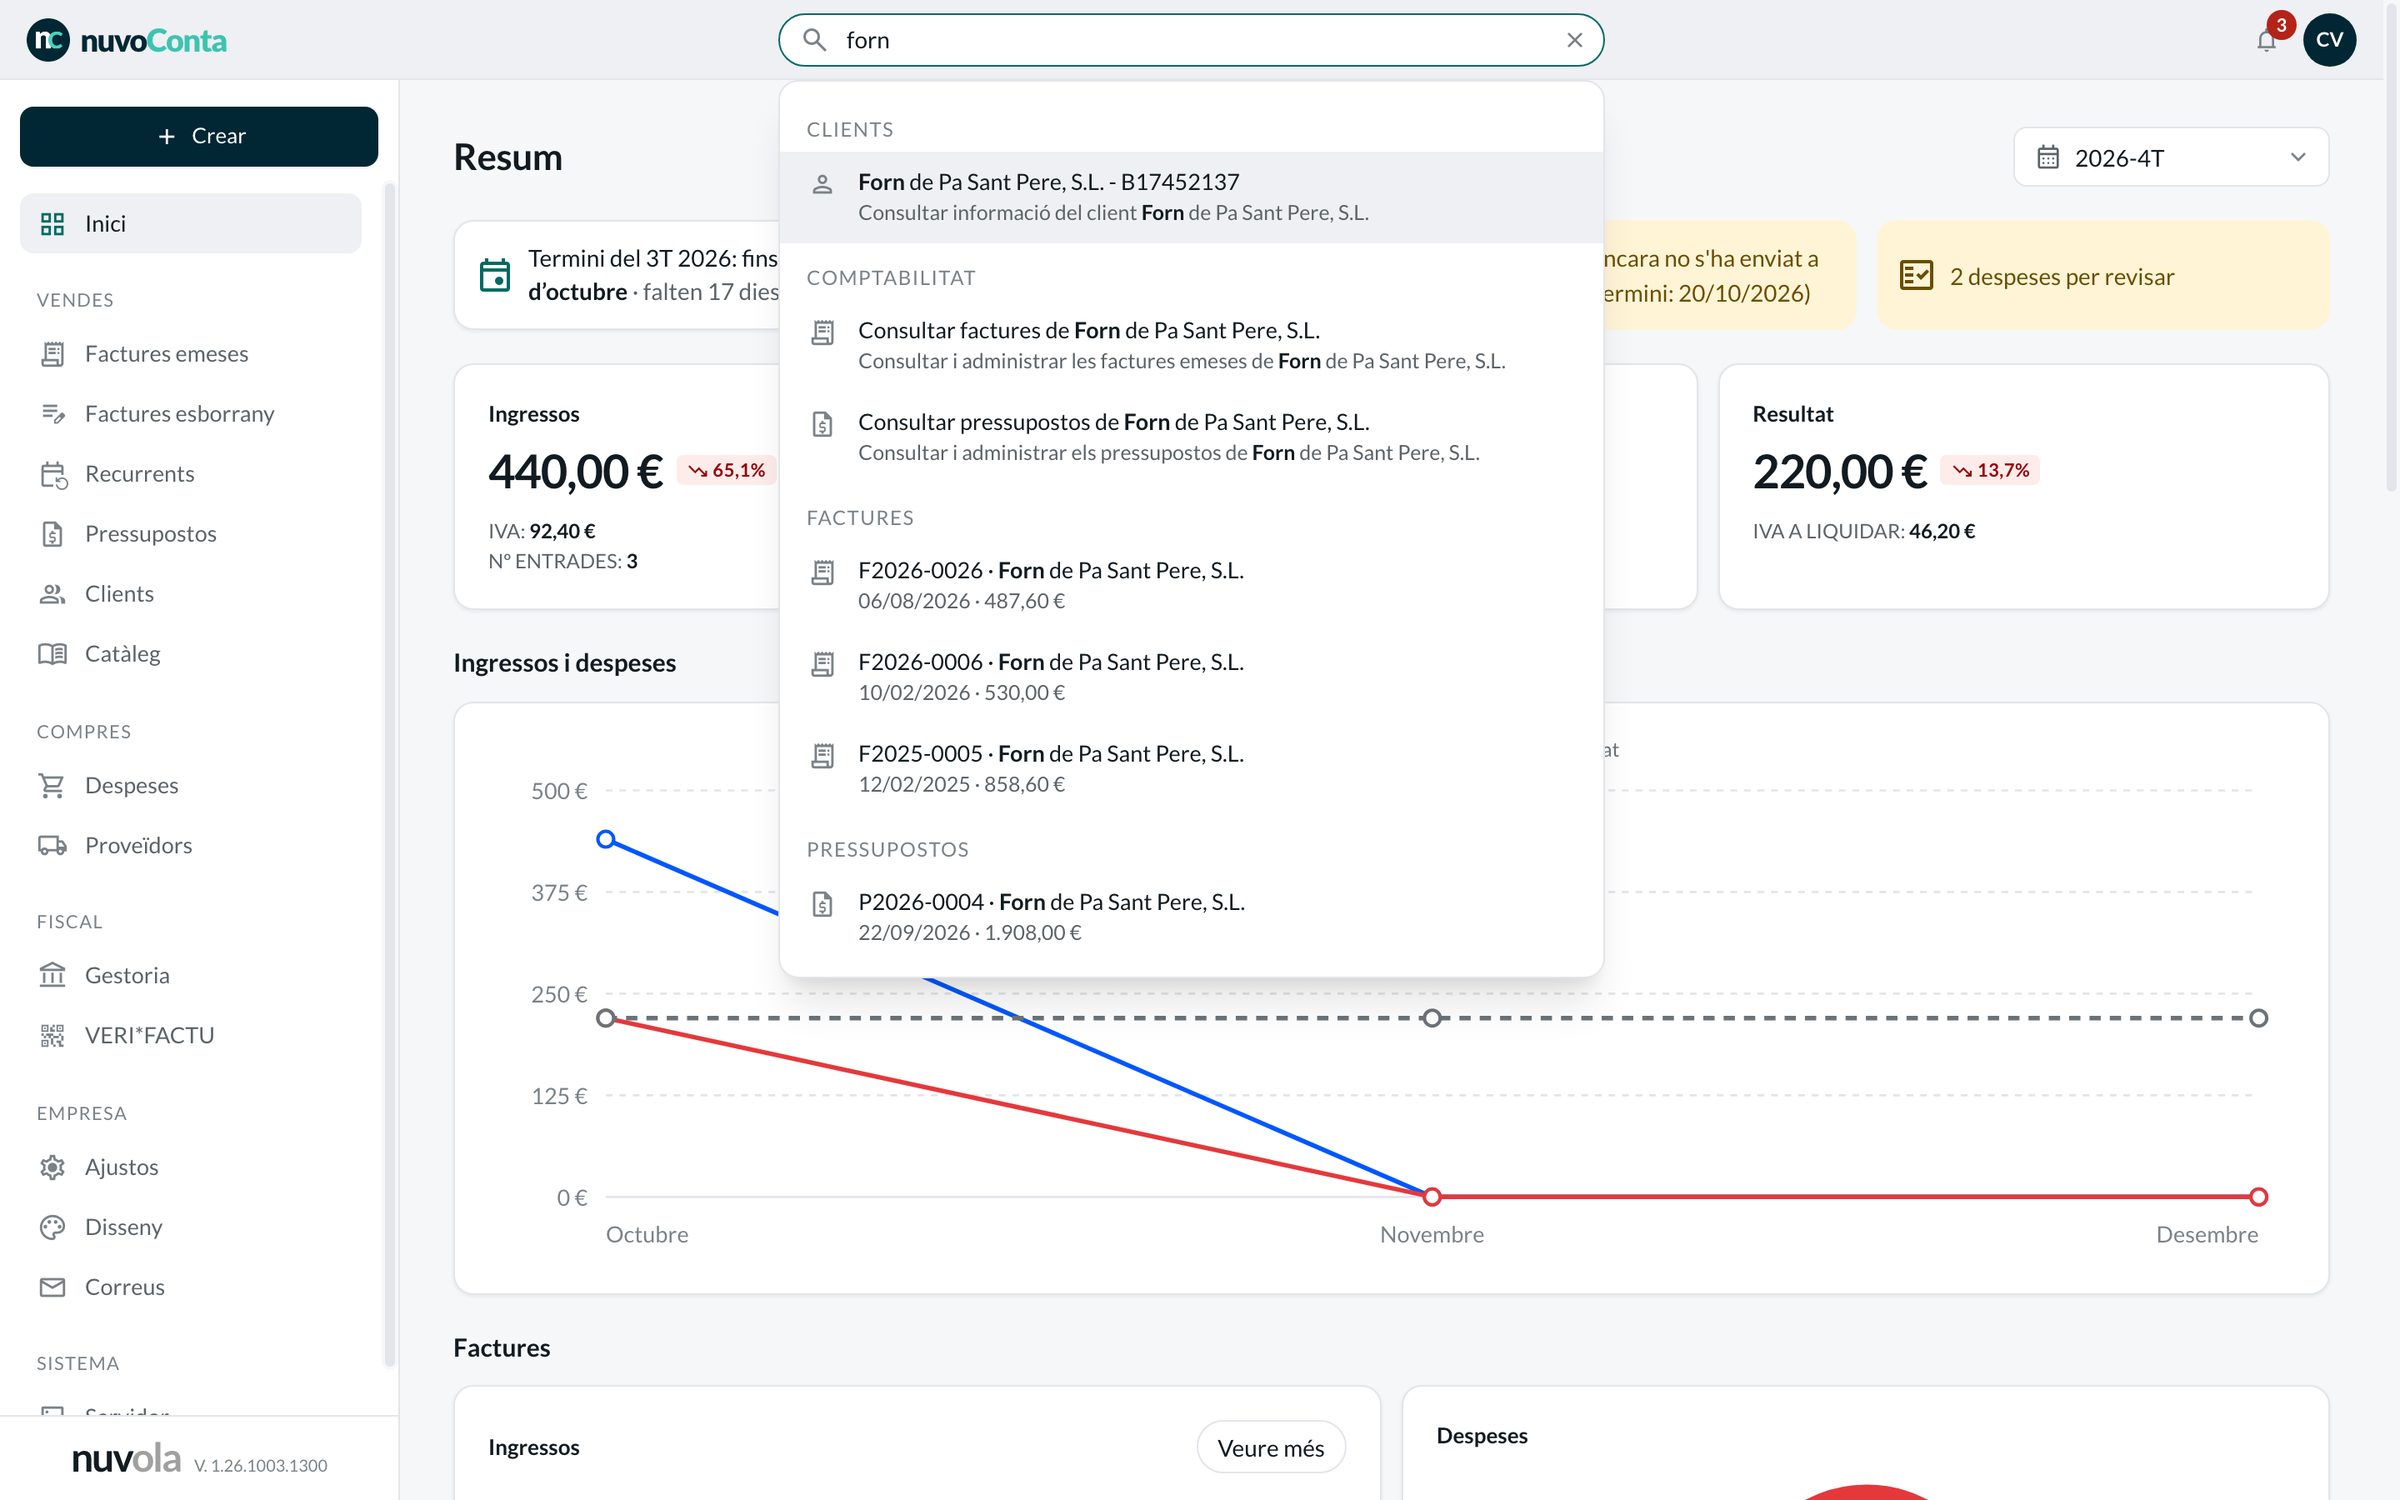This screenshot has width=2400, height=1500.
Task: Click the 2 despeses per revisar alert
Action: coord(2102,276)
